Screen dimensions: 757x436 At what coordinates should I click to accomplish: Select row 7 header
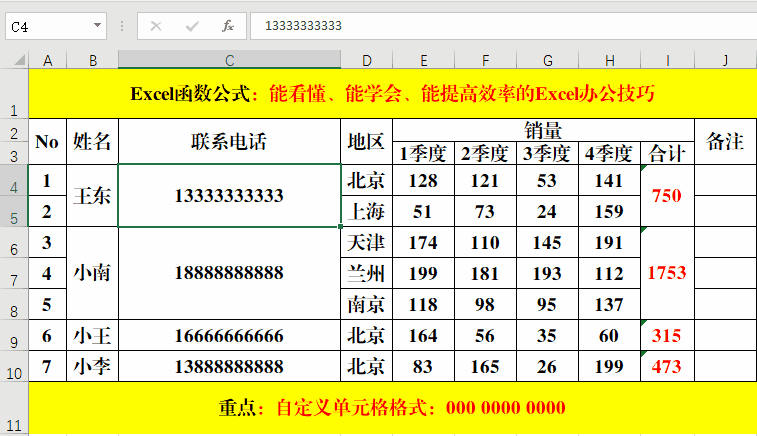tap(14, 273)
